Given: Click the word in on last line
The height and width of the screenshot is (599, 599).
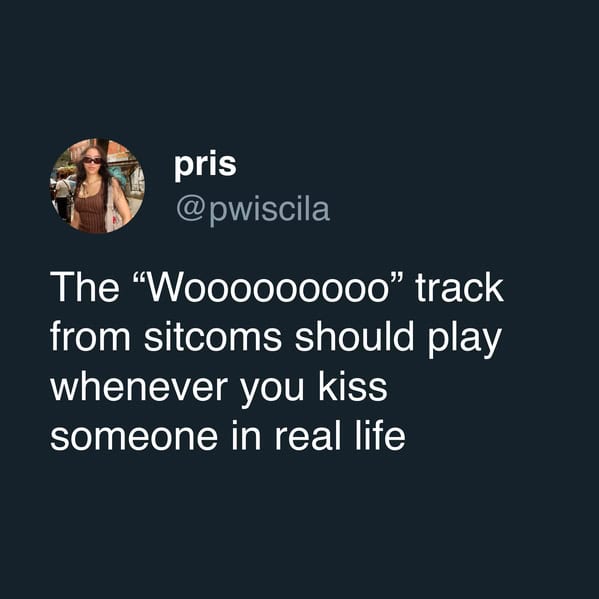Looking at the screenshot, I should [246, 435].
